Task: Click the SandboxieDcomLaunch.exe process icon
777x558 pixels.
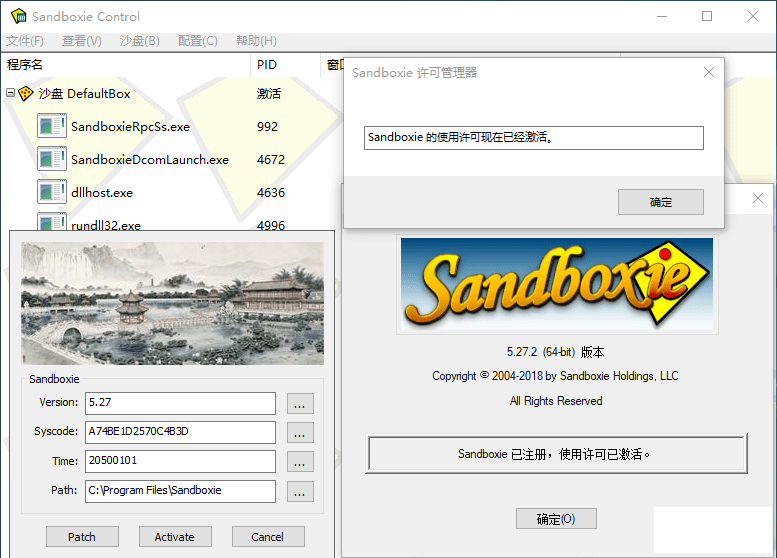Action: click(x=52, y=159)
